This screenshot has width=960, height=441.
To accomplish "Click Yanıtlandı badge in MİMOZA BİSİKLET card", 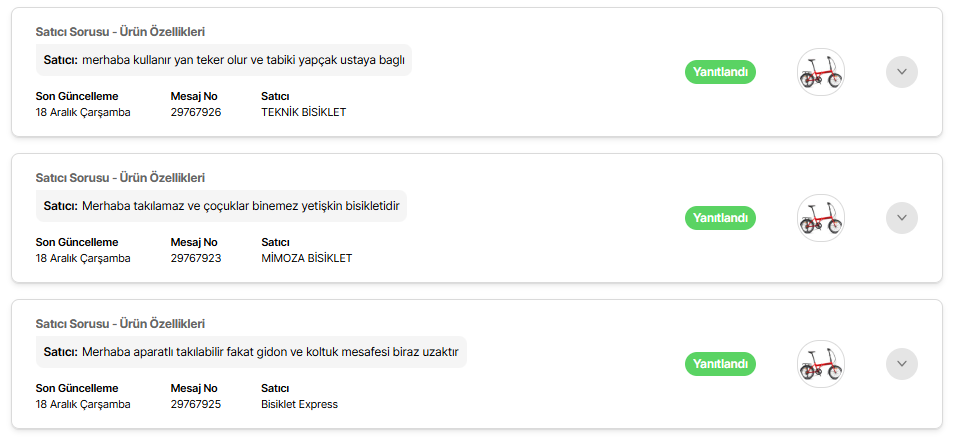I will [720, 217].
